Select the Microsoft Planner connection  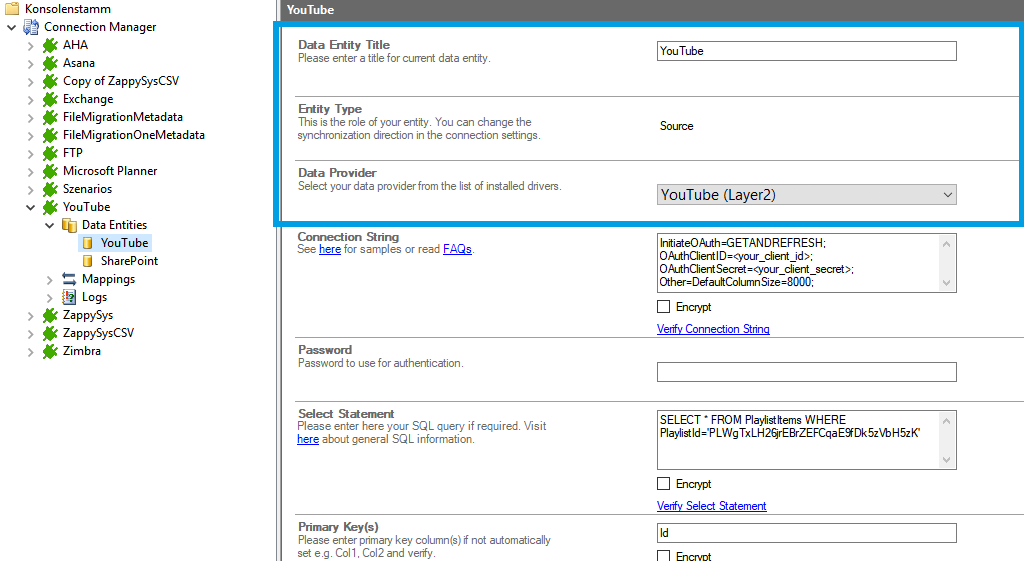coord(110,171)
